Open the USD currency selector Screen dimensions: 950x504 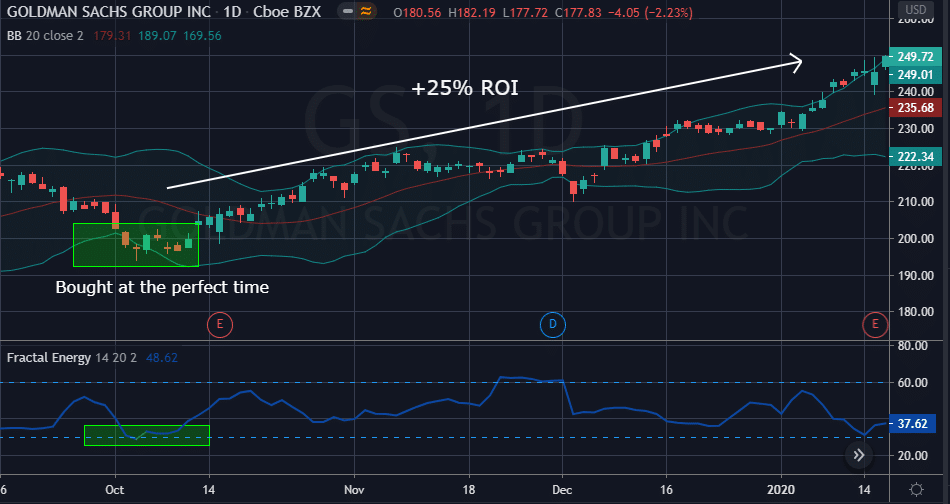click(915, 10)
